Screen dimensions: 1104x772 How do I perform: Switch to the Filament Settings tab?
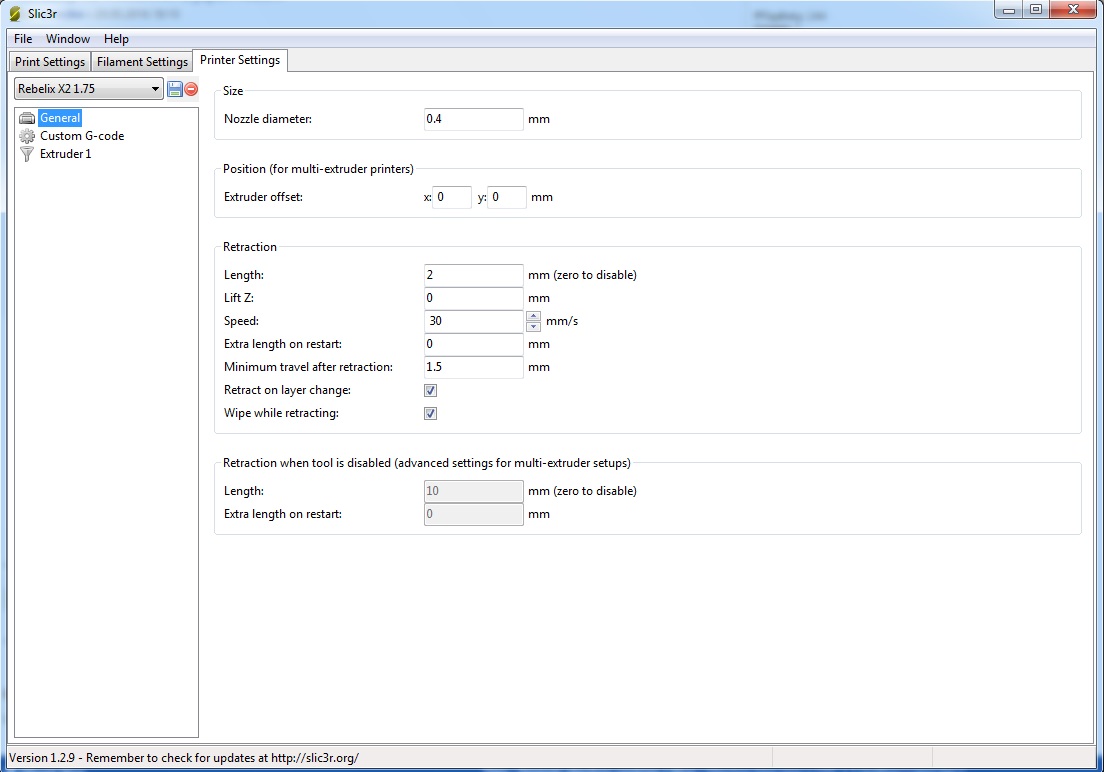click(142, 62)
